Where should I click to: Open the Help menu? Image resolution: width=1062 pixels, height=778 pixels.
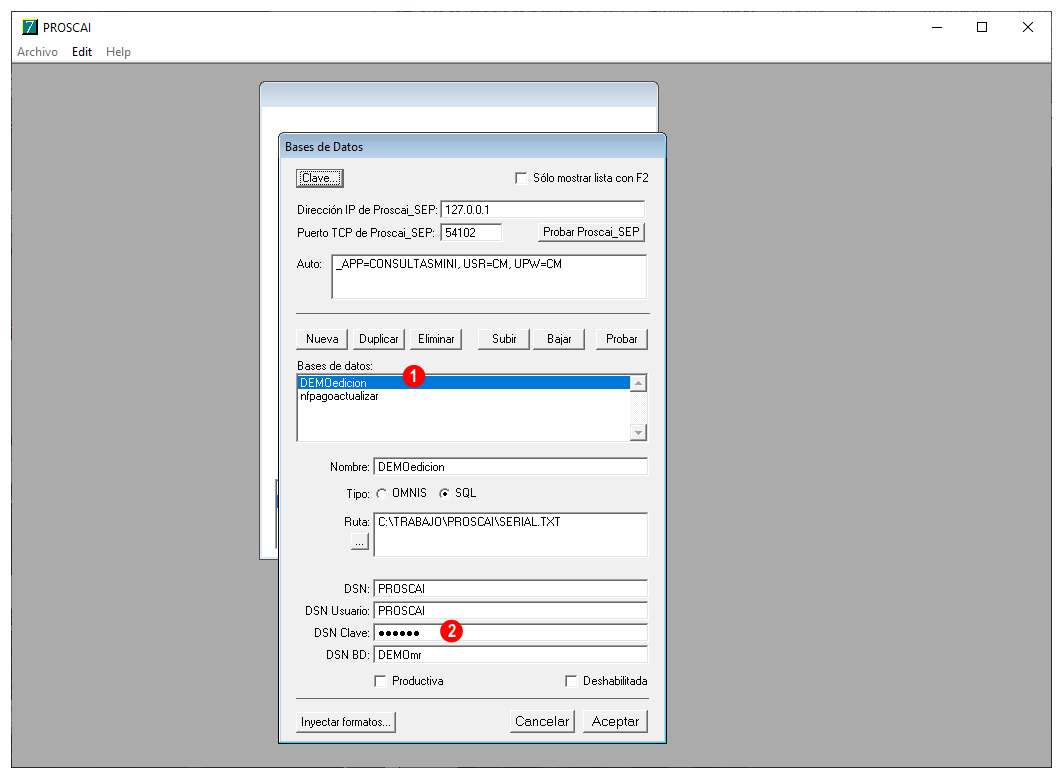pyautogui.click(x=118, y=52)
